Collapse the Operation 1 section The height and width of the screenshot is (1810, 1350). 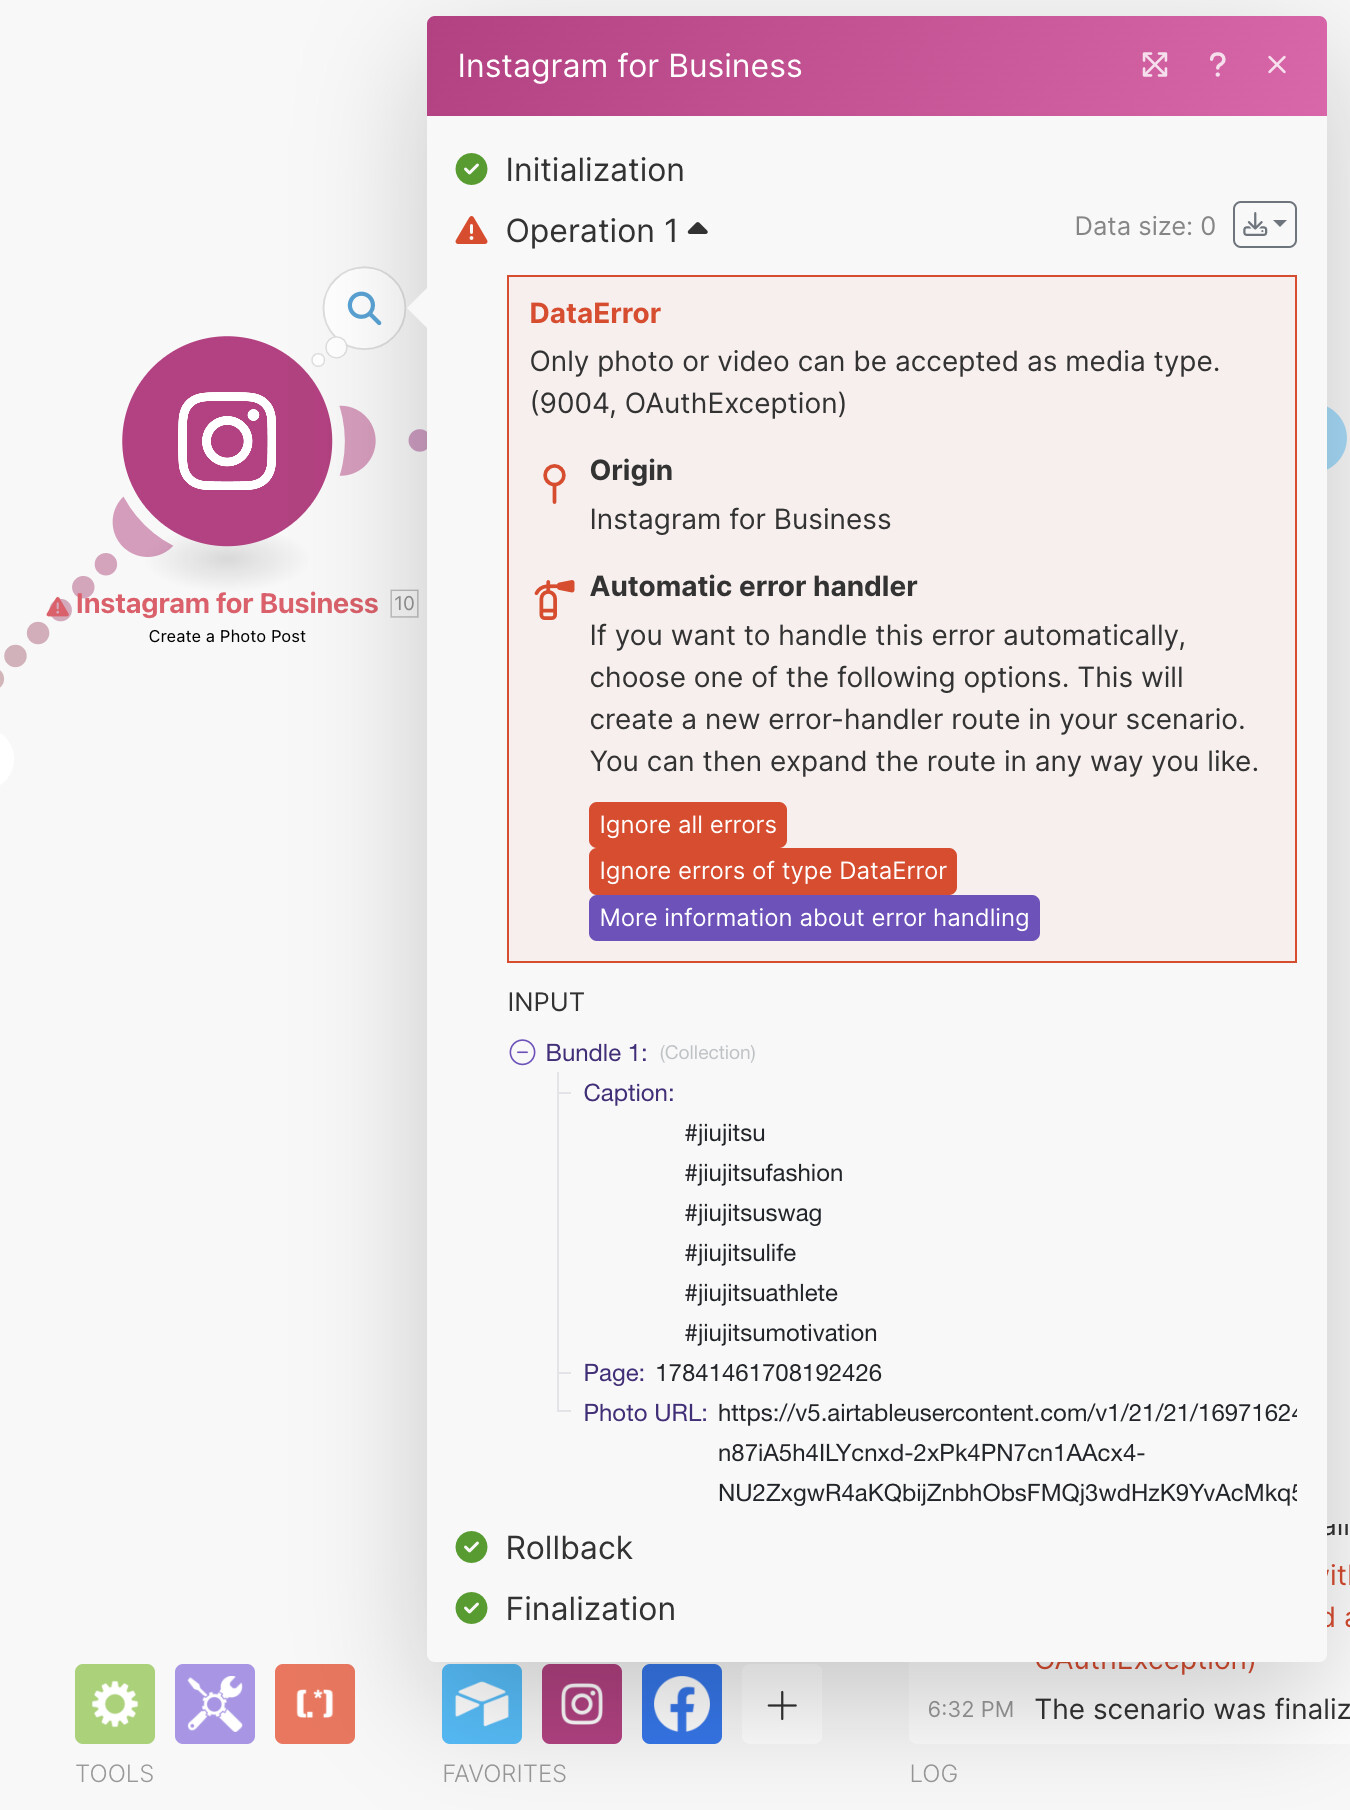[698, 229]
